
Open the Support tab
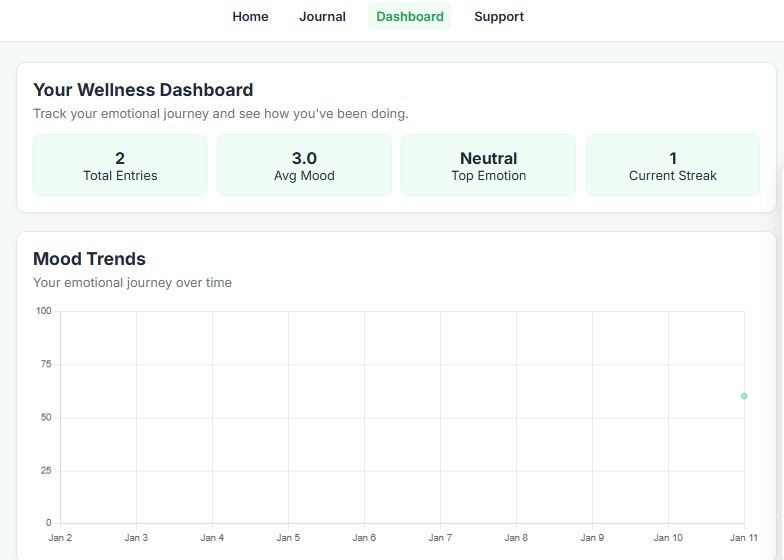click(x=499, y=16)
